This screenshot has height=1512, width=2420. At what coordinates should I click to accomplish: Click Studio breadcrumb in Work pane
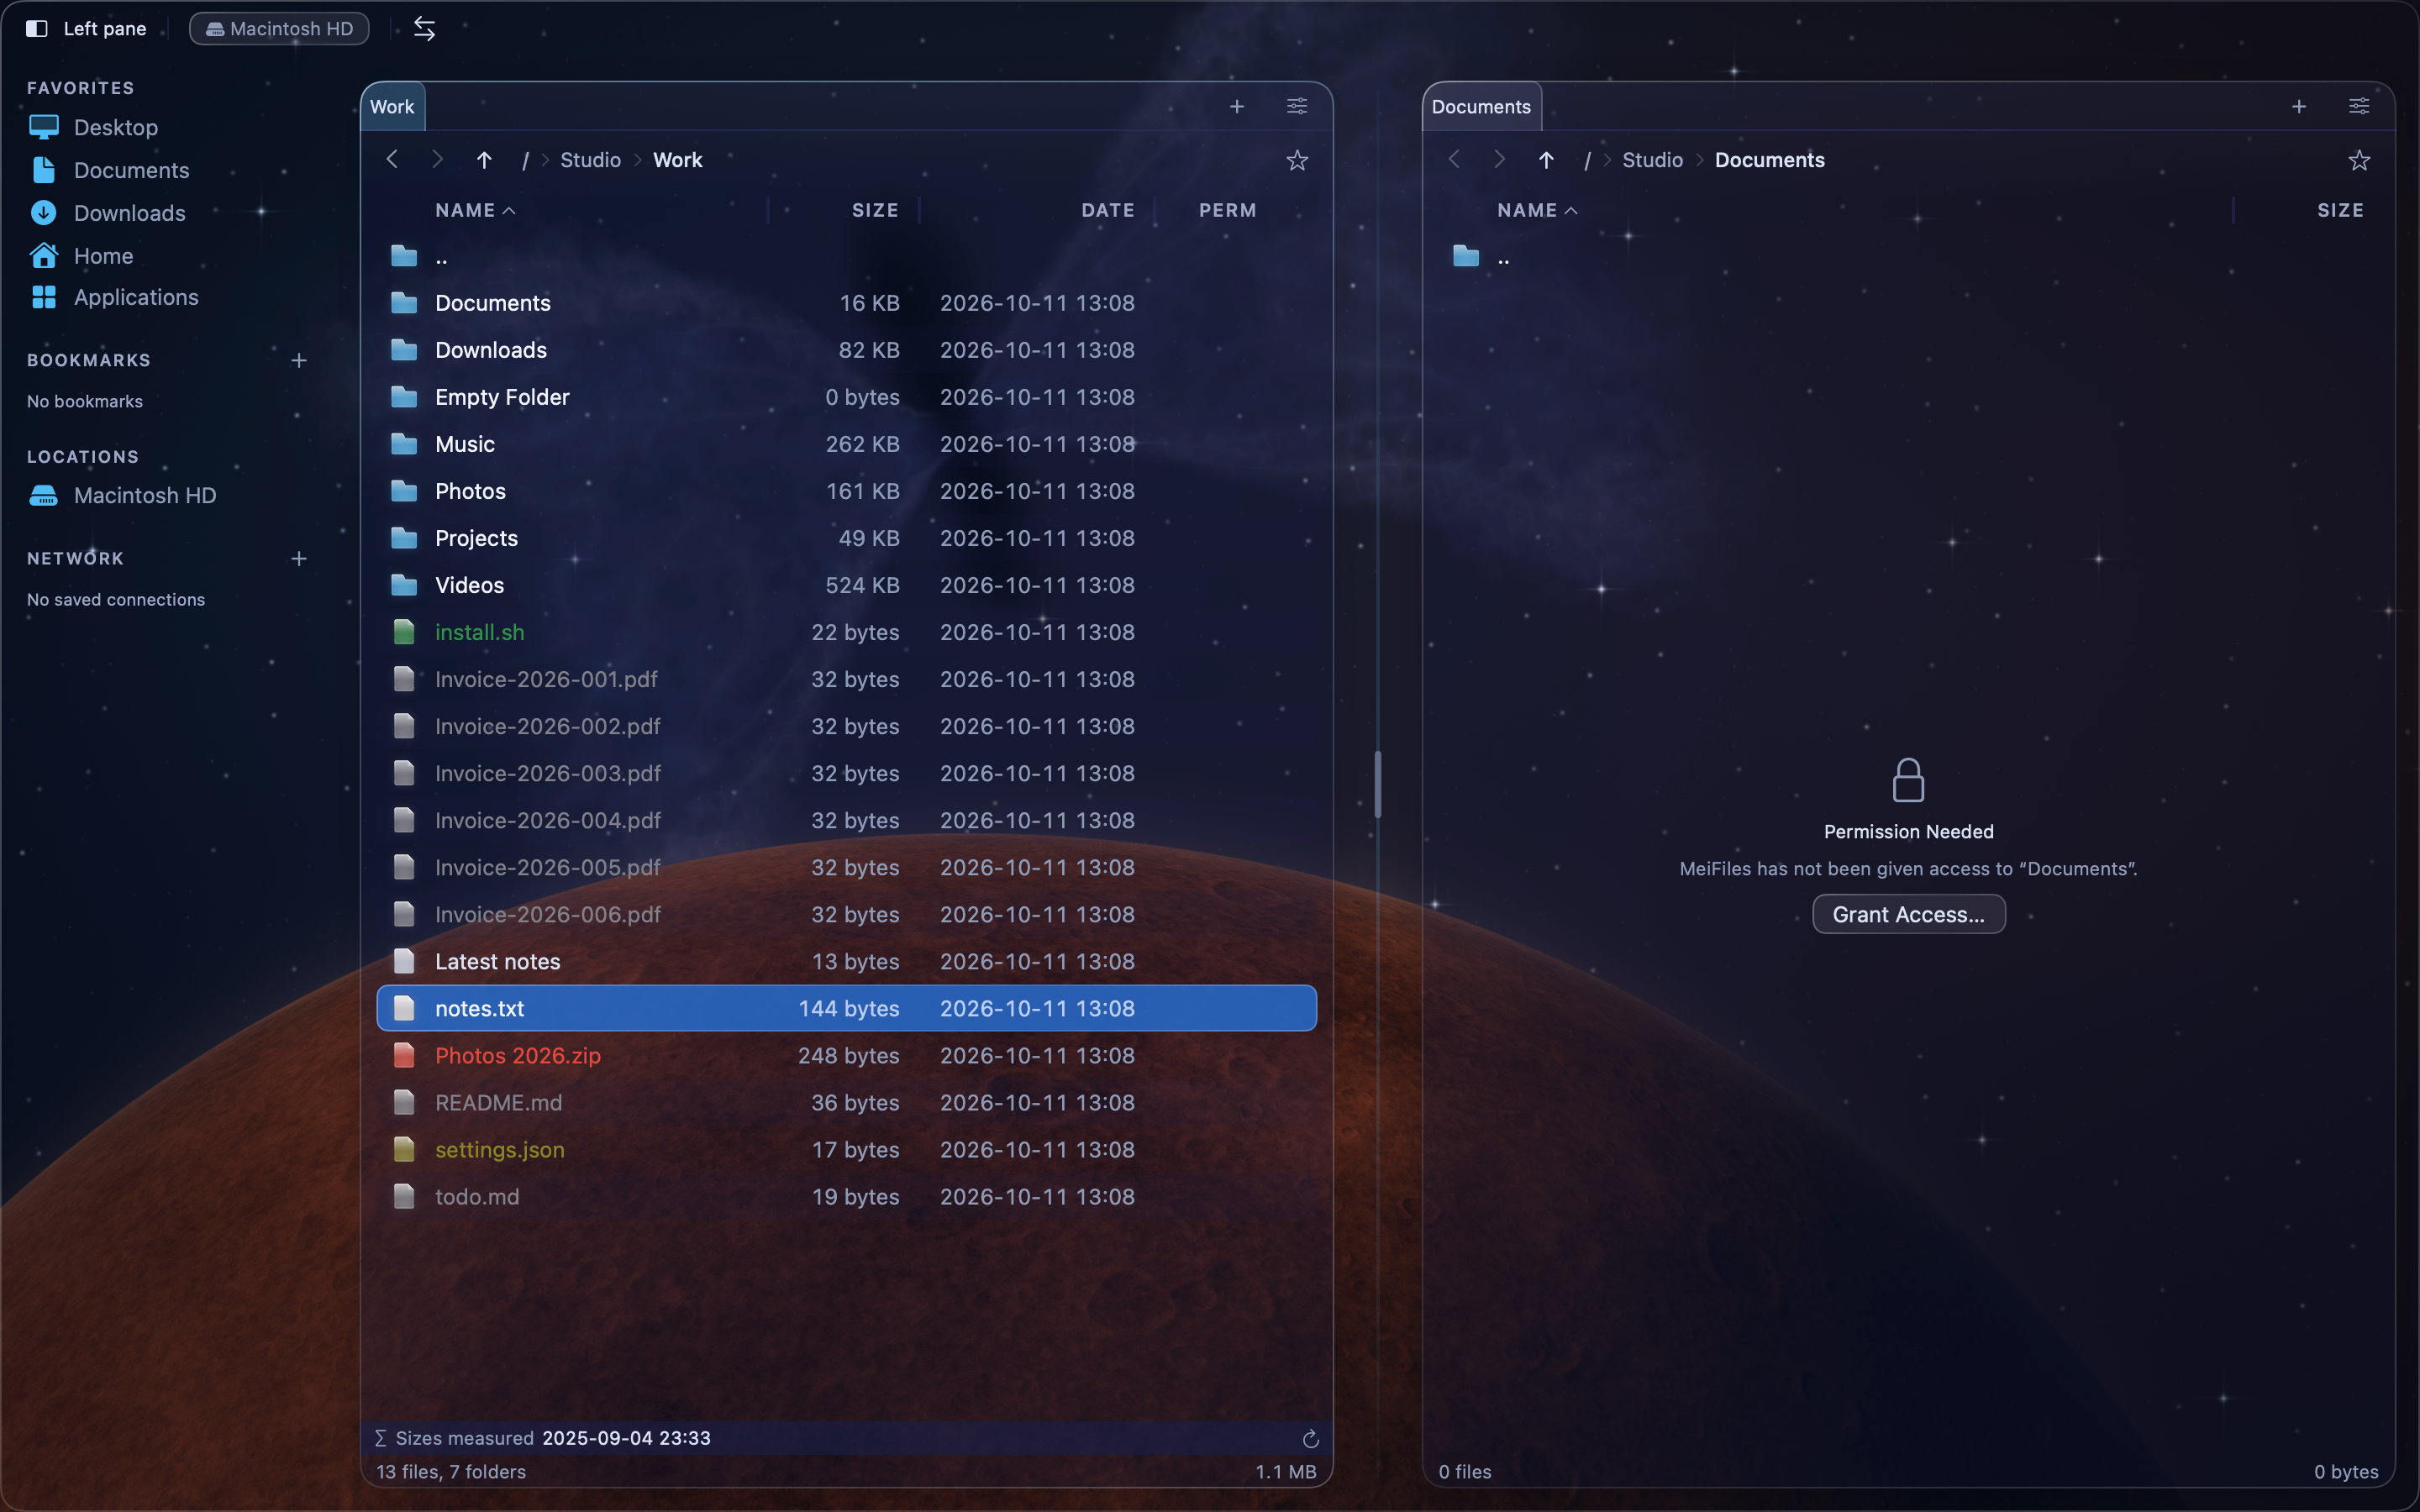(590, 160)
